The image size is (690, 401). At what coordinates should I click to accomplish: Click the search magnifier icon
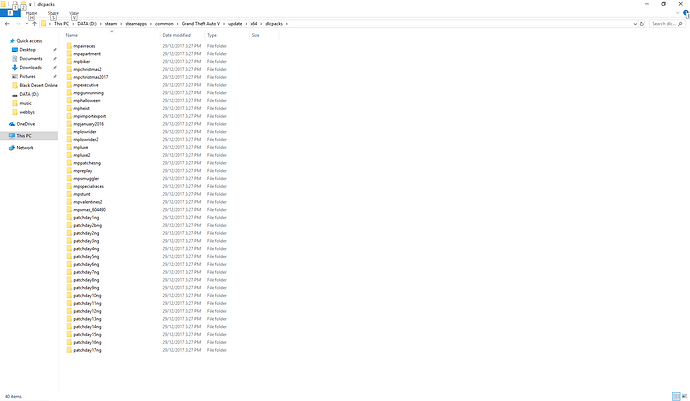click(x=680, y=24)
